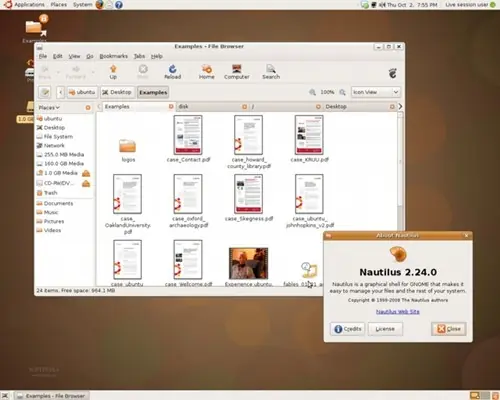Open the Go menu
The height and width of the screenshot is (400, 500).
tap(90, 56)
